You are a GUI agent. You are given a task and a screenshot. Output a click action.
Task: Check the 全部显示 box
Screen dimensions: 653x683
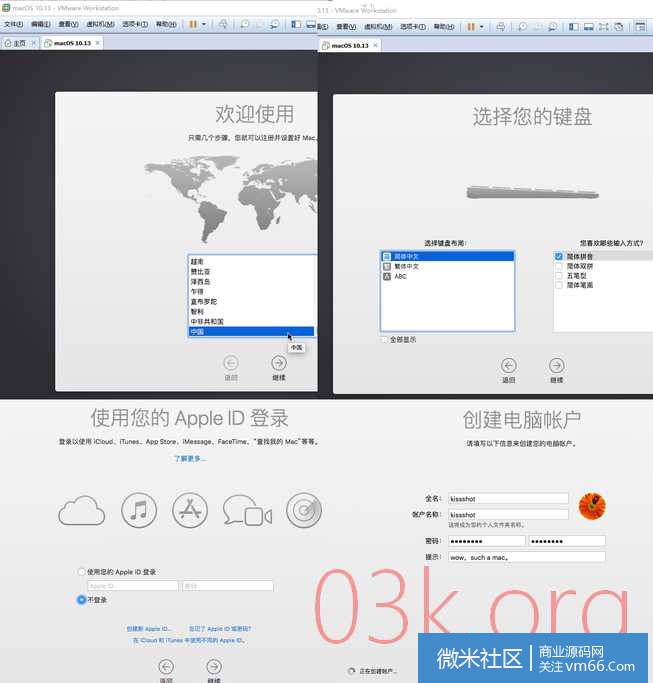point(384,339)
